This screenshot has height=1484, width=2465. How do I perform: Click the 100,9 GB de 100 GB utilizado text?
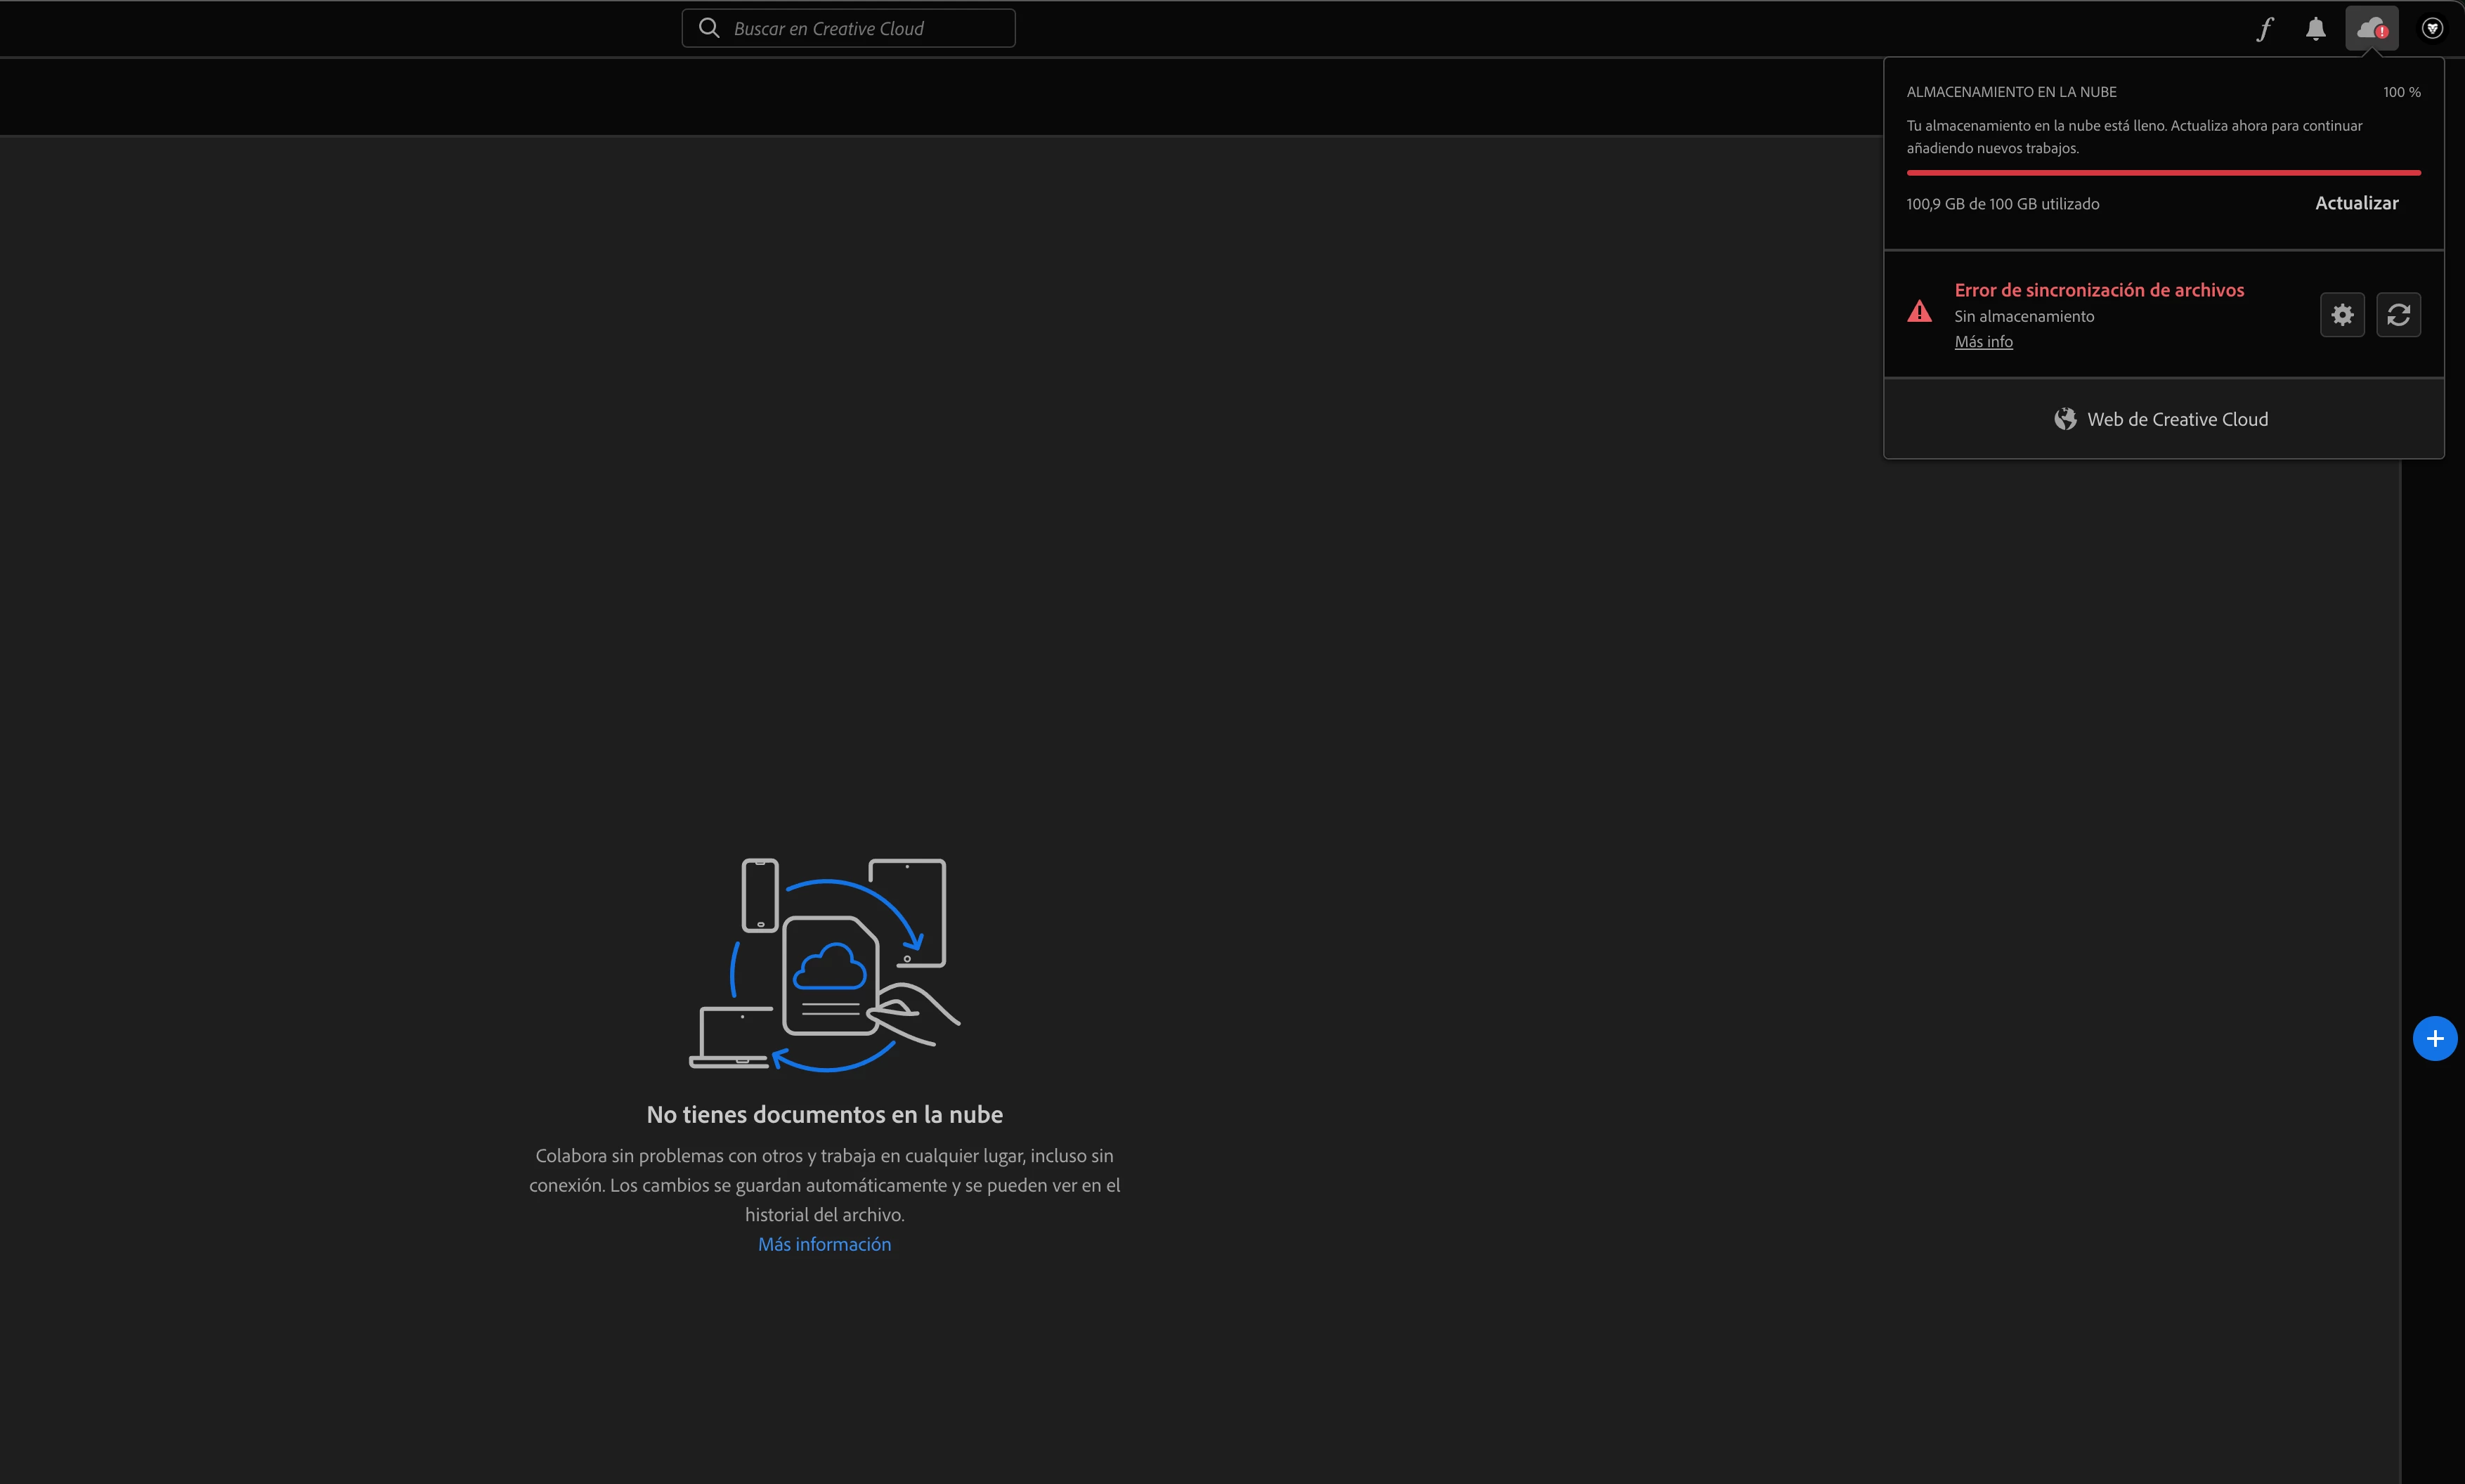2002,204
